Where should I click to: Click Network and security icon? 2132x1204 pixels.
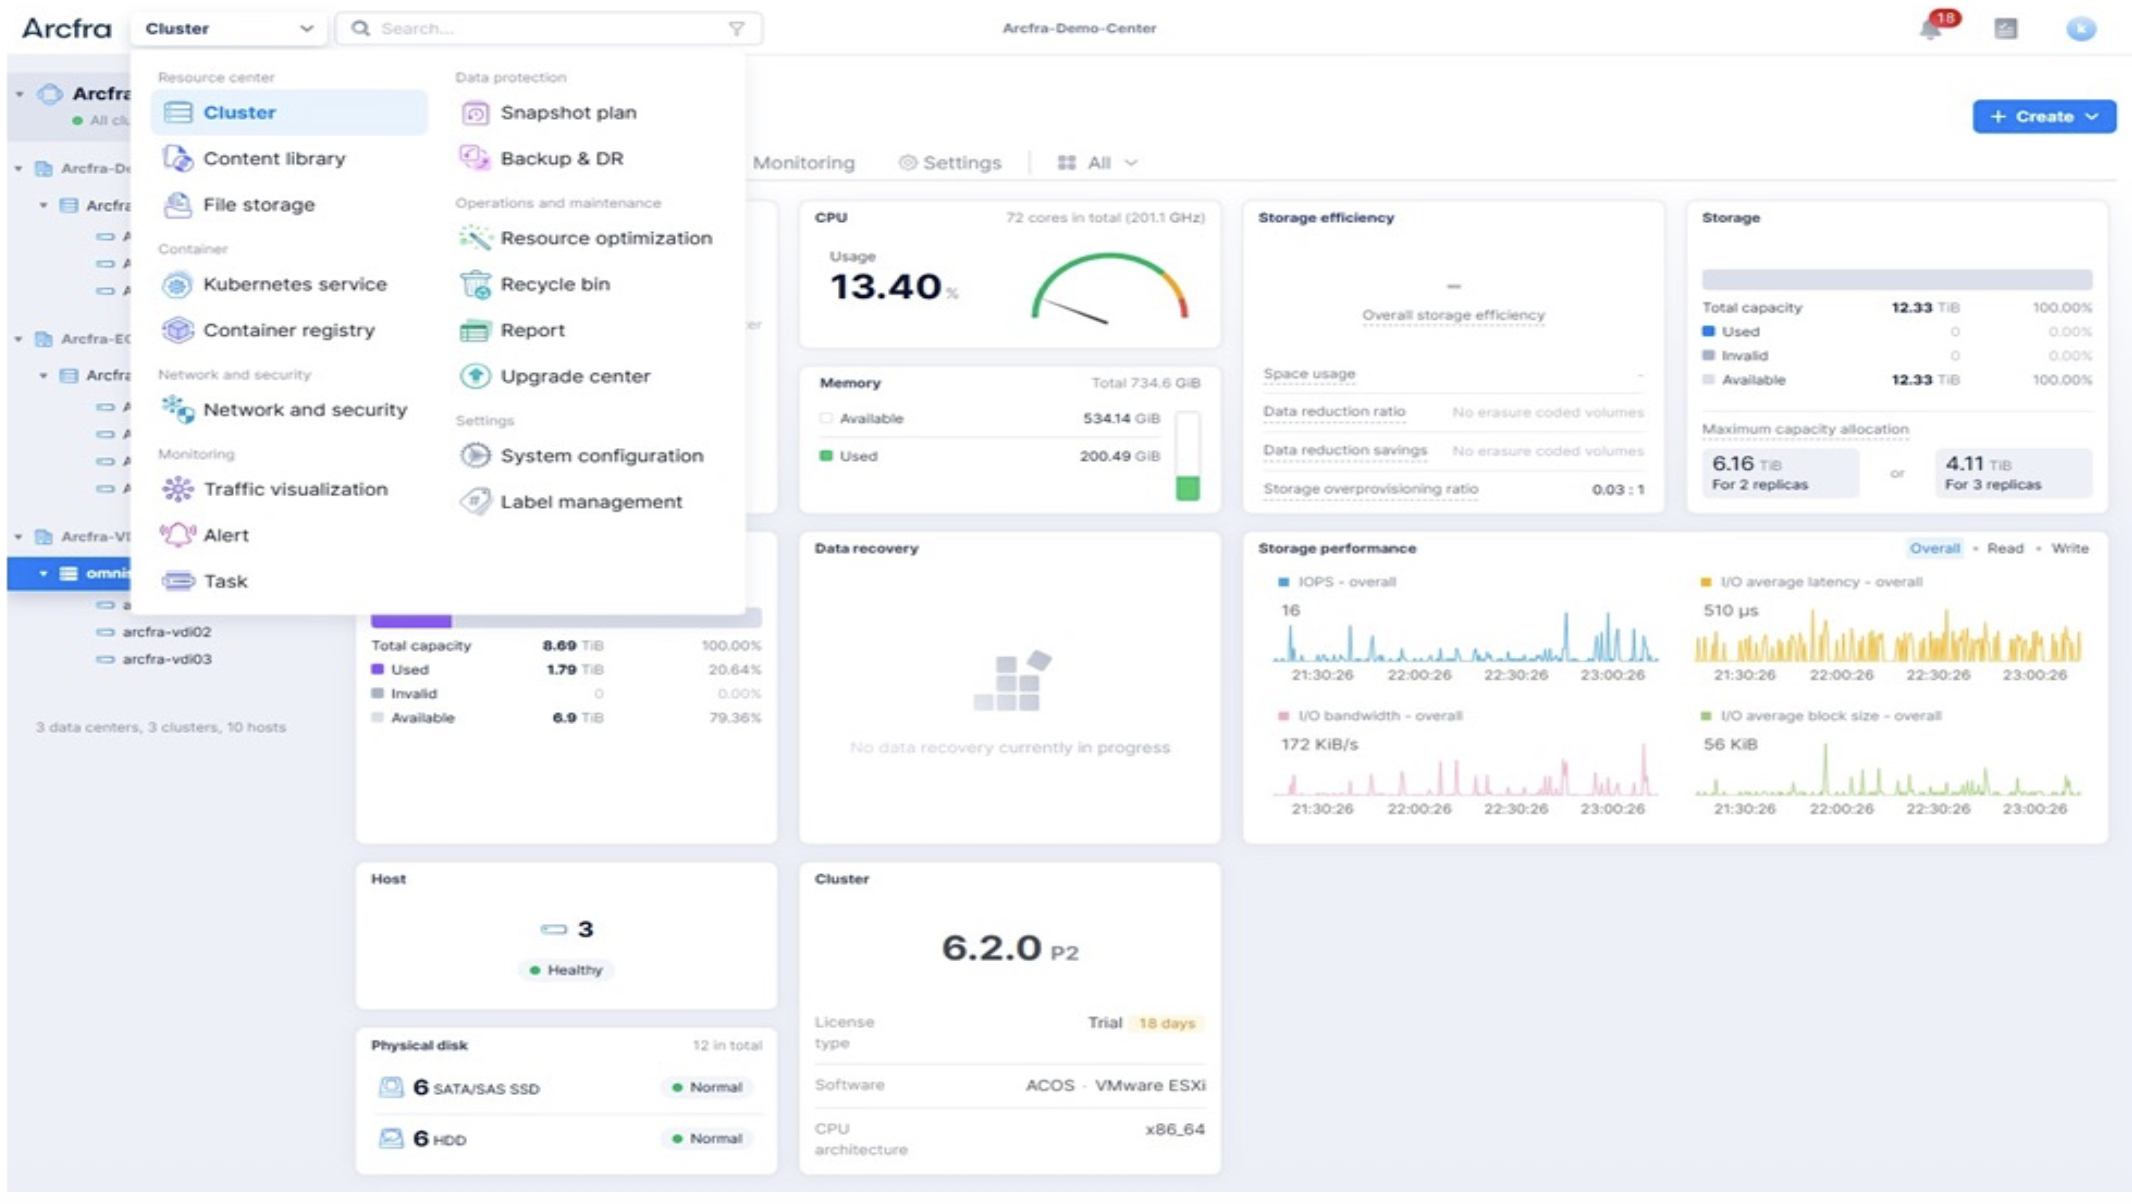point(178,410)
